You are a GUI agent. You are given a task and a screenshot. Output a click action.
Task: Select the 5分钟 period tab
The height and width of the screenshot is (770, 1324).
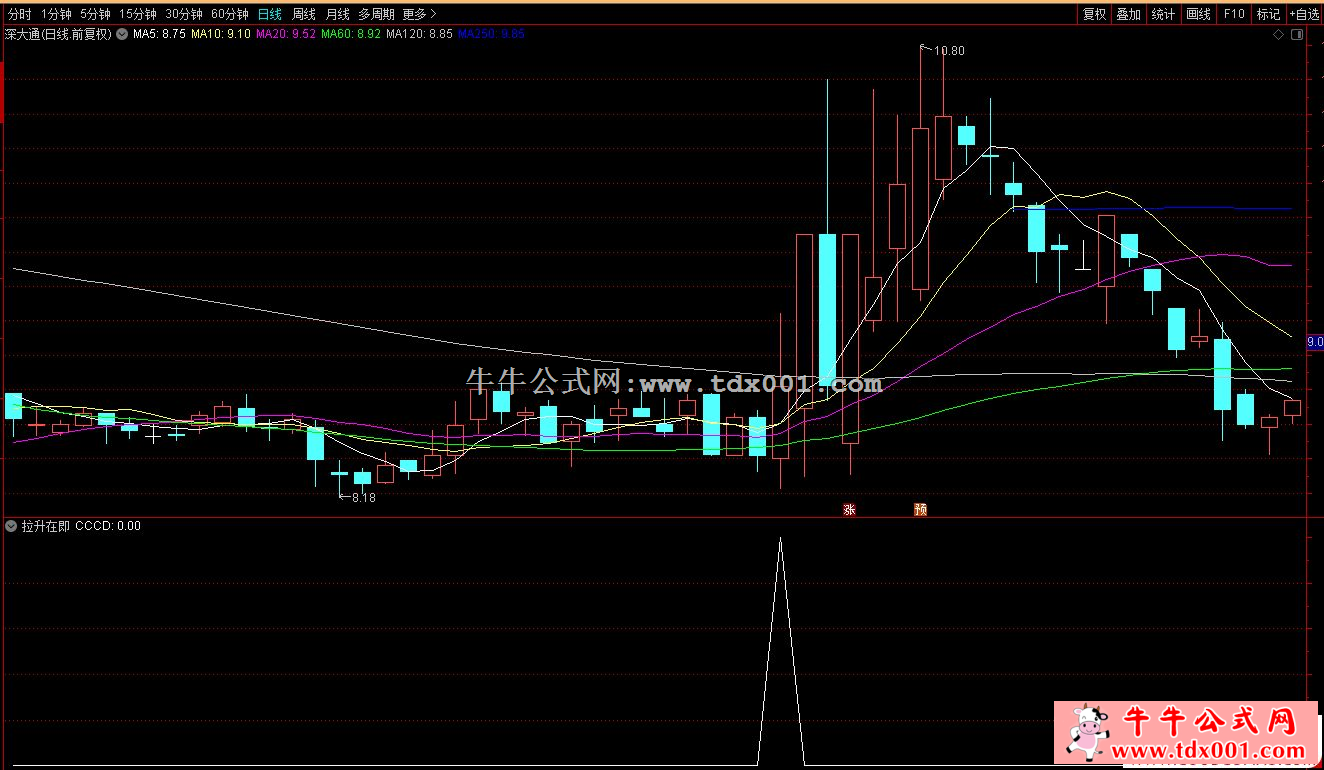point(94,15)
